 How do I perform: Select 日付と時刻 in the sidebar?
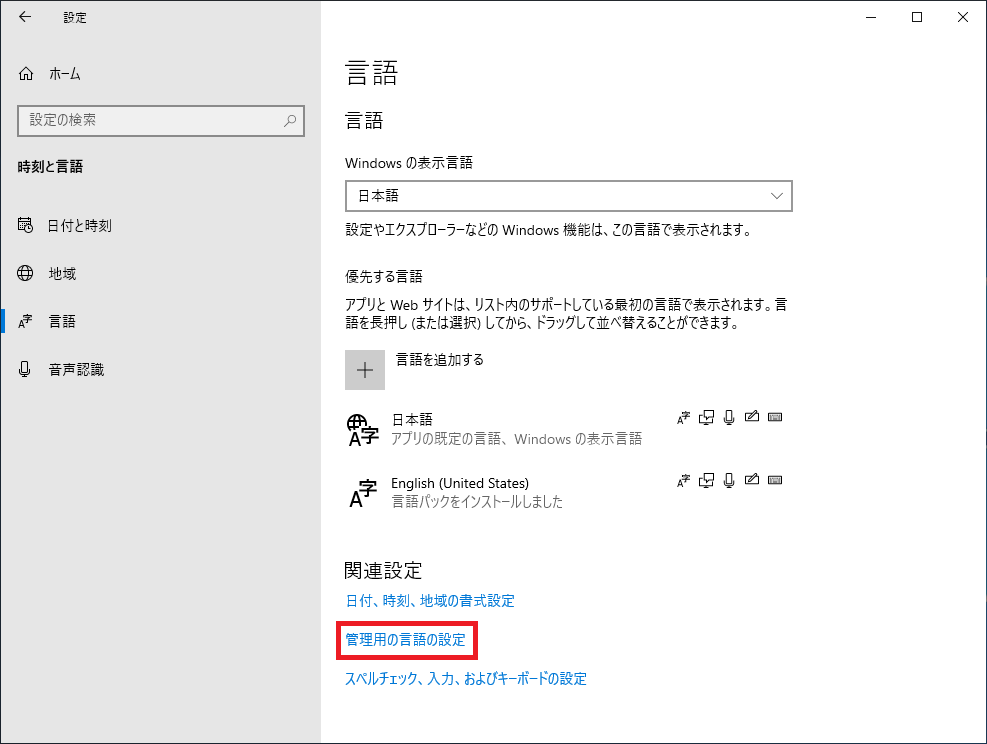pyautogui.click(x=80, y=225)
